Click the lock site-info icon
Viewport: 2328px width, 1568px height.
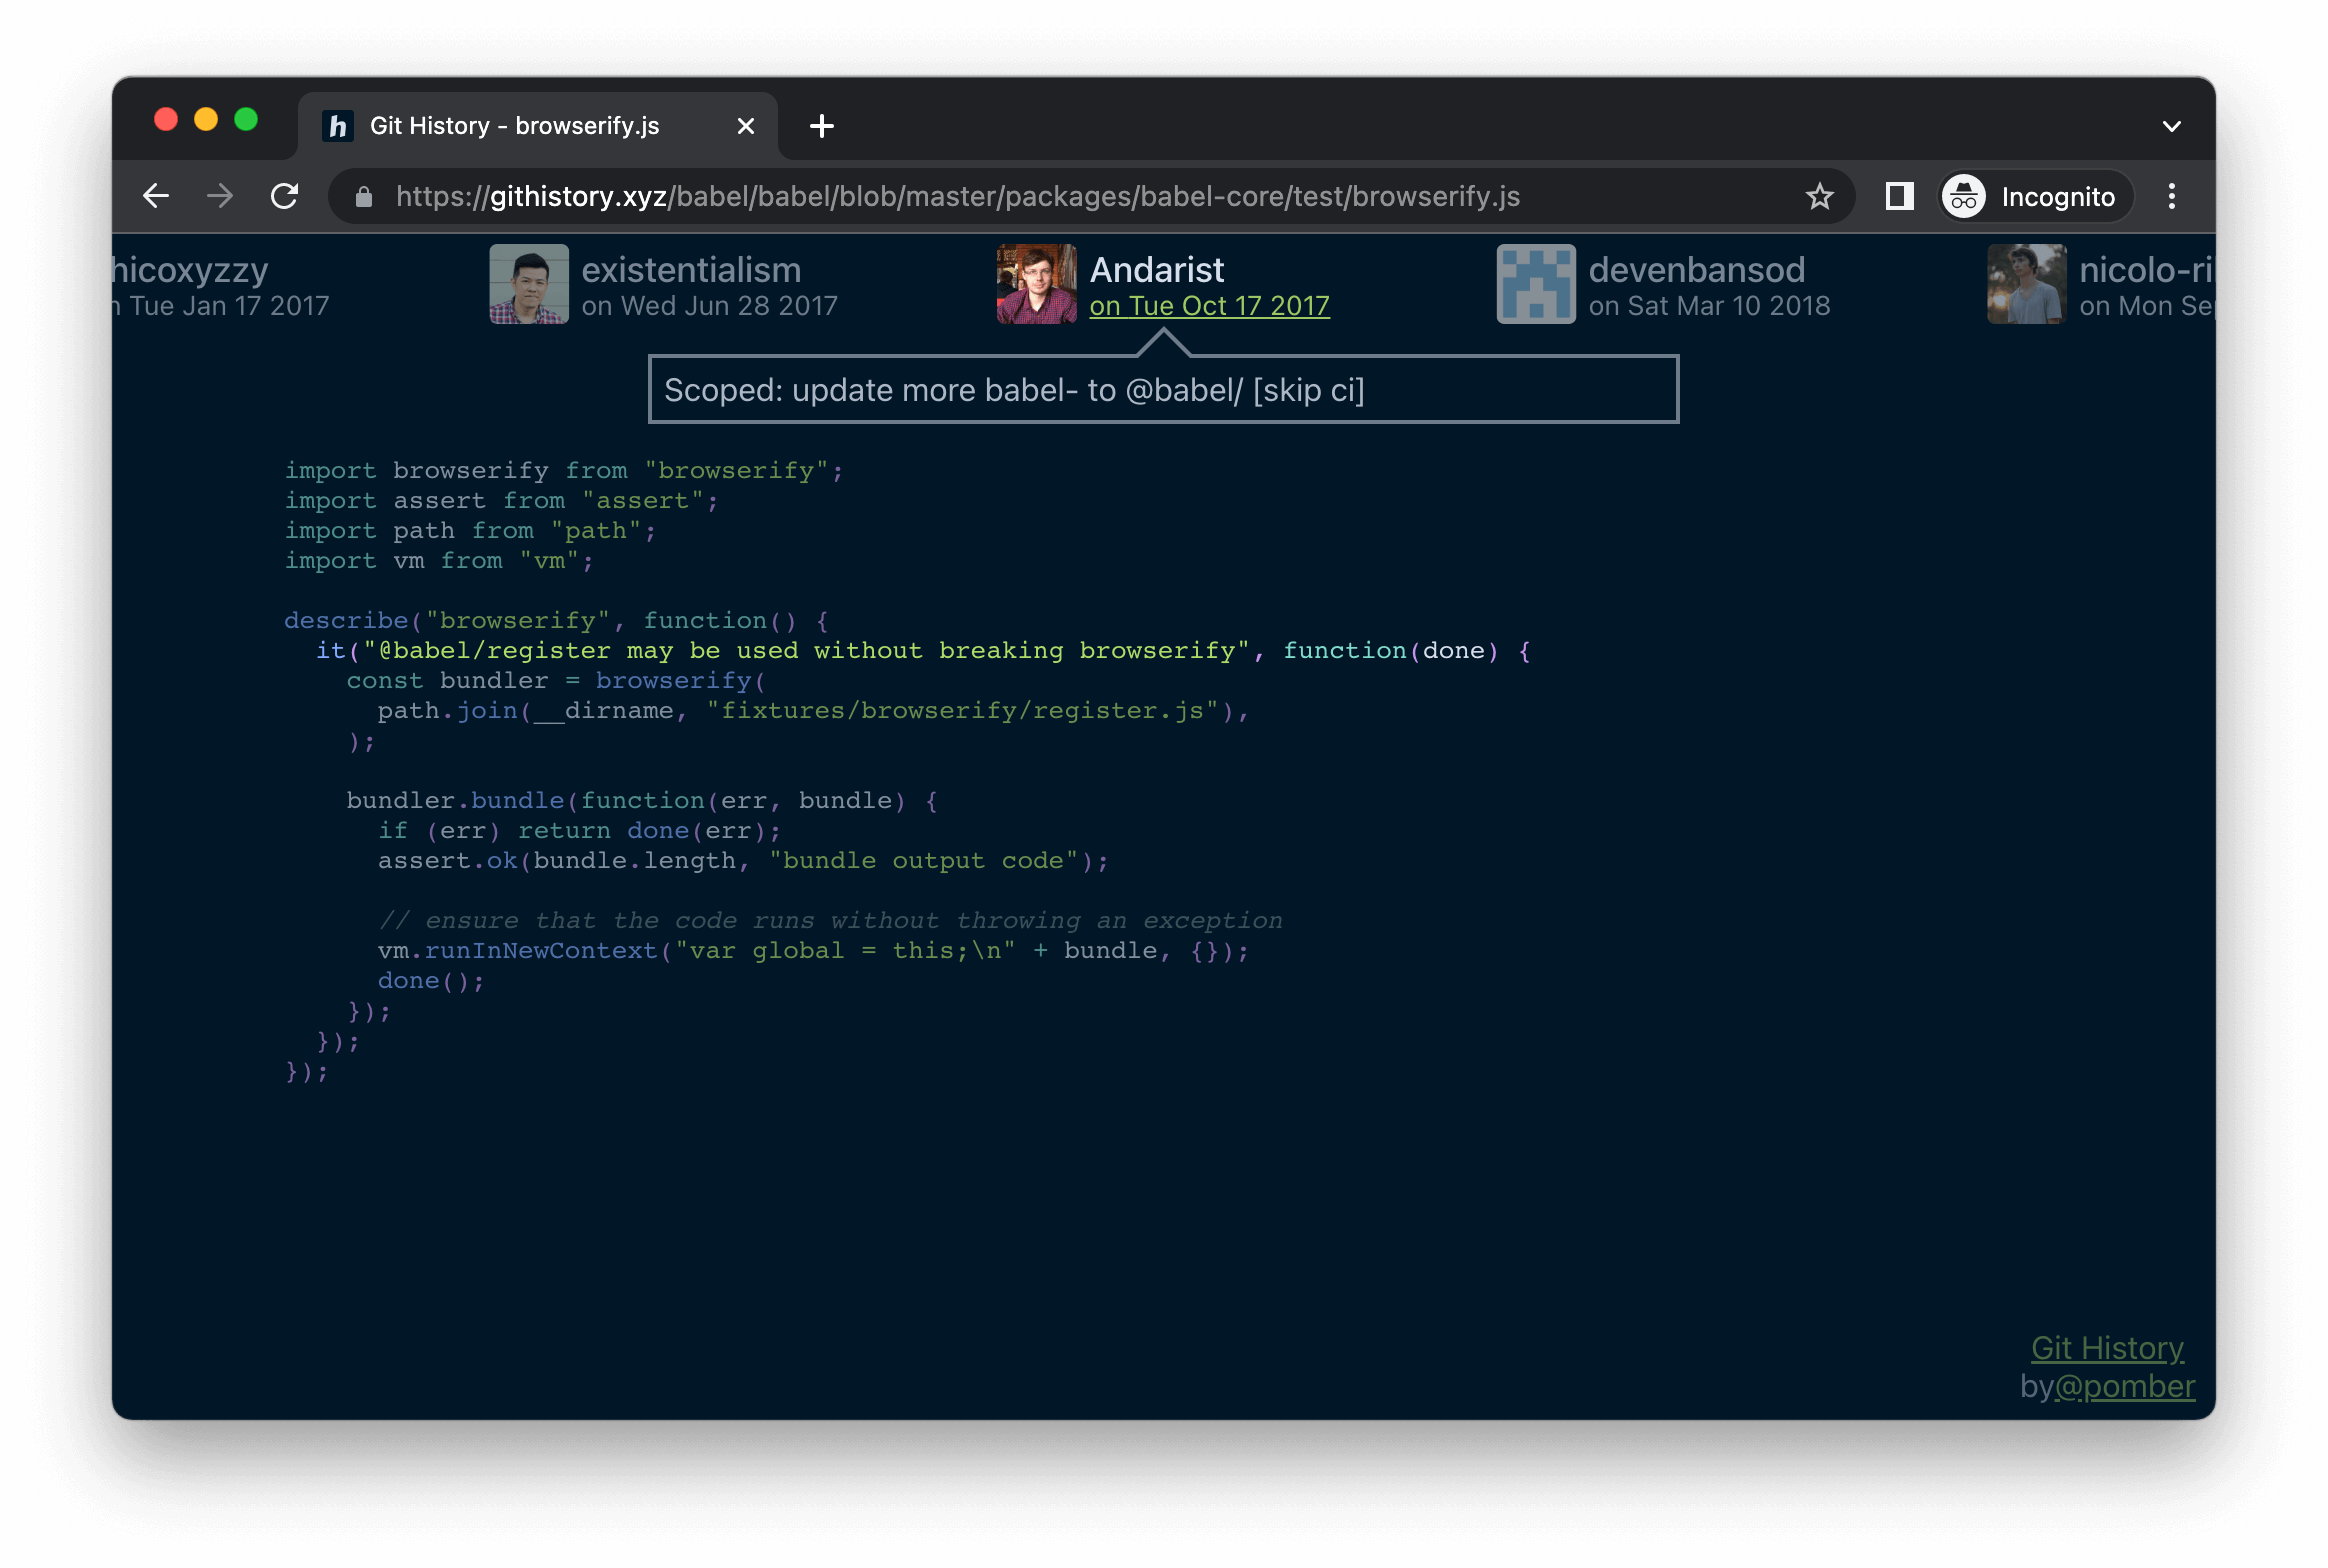(x=364, y=197)
